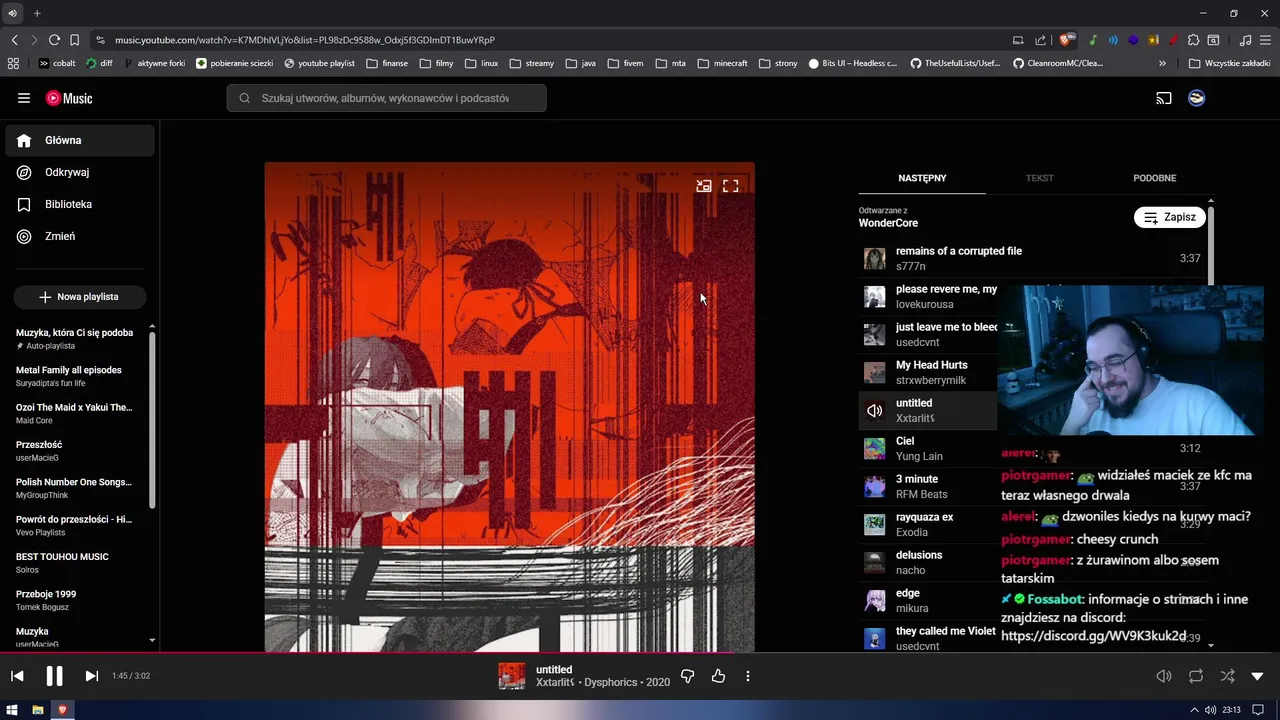Click the sidebar playlists scrollbar
The image size is (1280, 720).
tap(152, 420)
